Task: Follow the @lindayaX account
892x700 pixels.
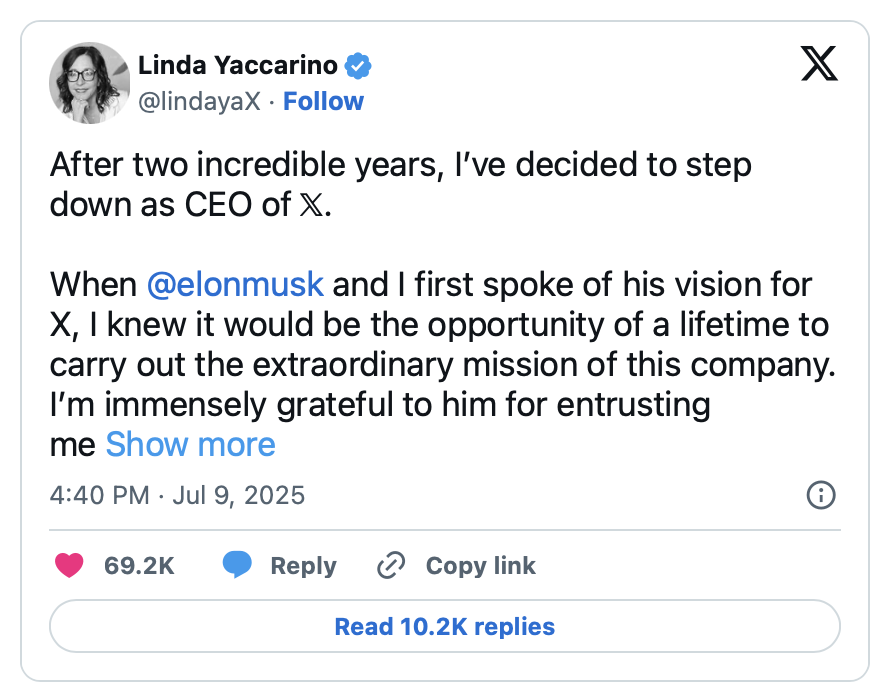Action: (323, 102)
